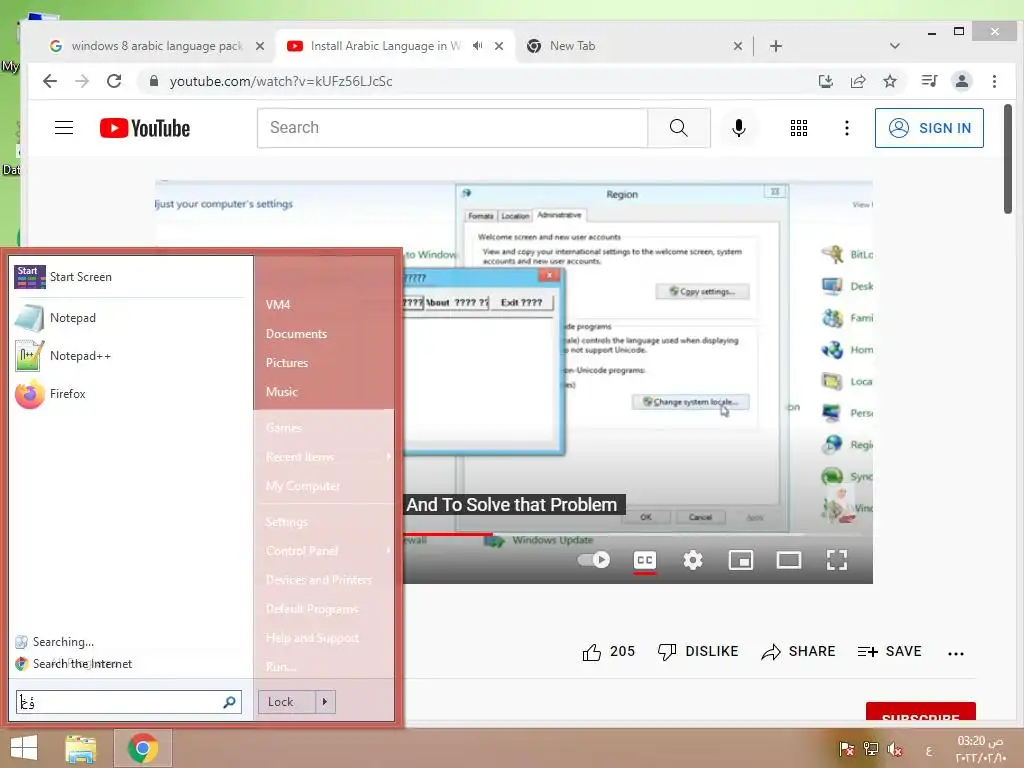Screen dimensions: 1024x768
Task: Toggle video autoplay switch
Action: point(594,560)
